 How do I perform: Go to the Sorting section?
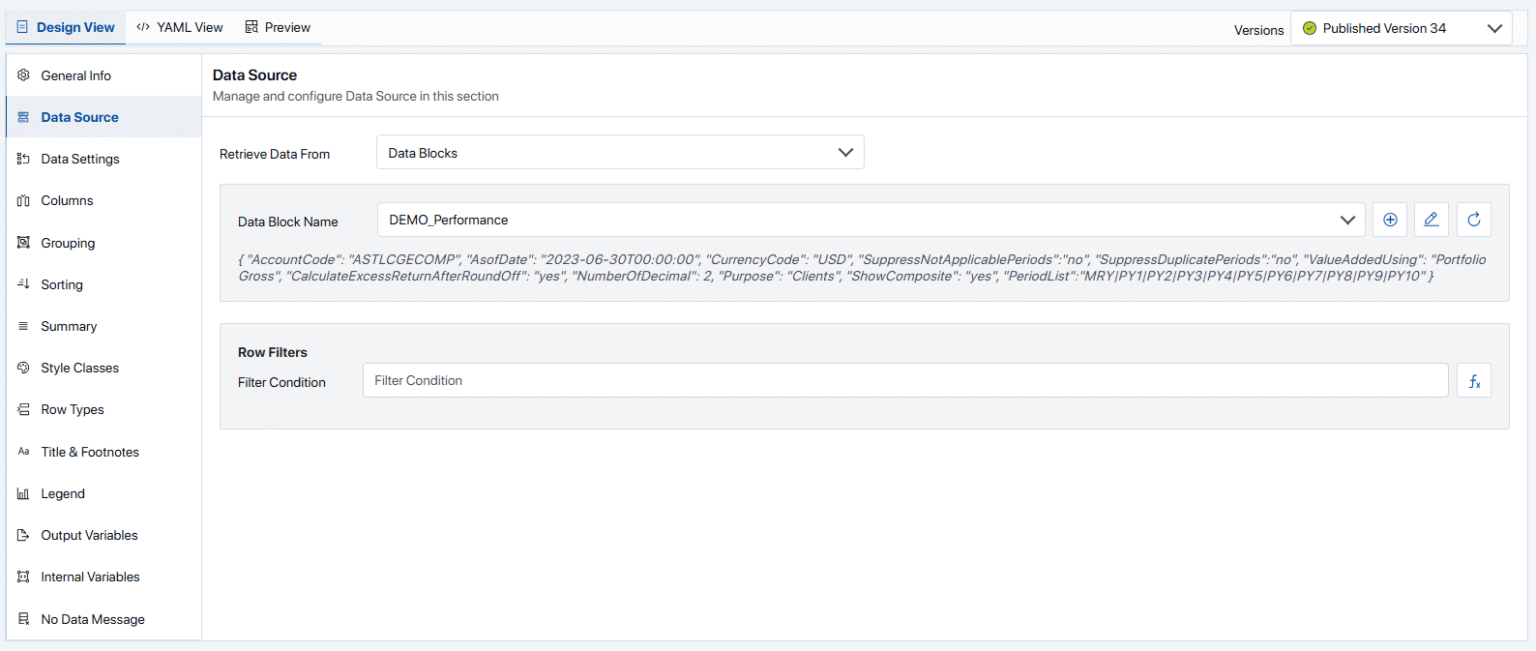click(104, 285)
